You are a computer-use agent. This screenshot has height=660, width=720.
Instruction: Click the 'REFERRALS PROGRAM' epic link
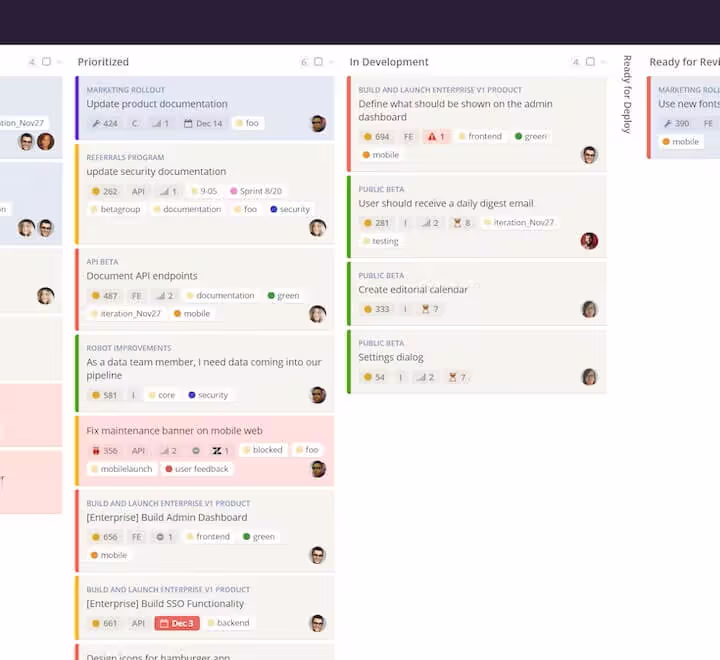click(x=125, y=158)
